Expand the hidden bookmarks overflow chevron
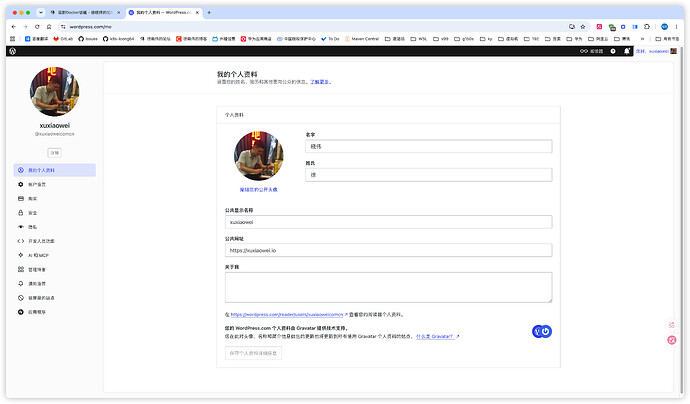The width and height of the screenshot is (690, 404). [642, 39]
